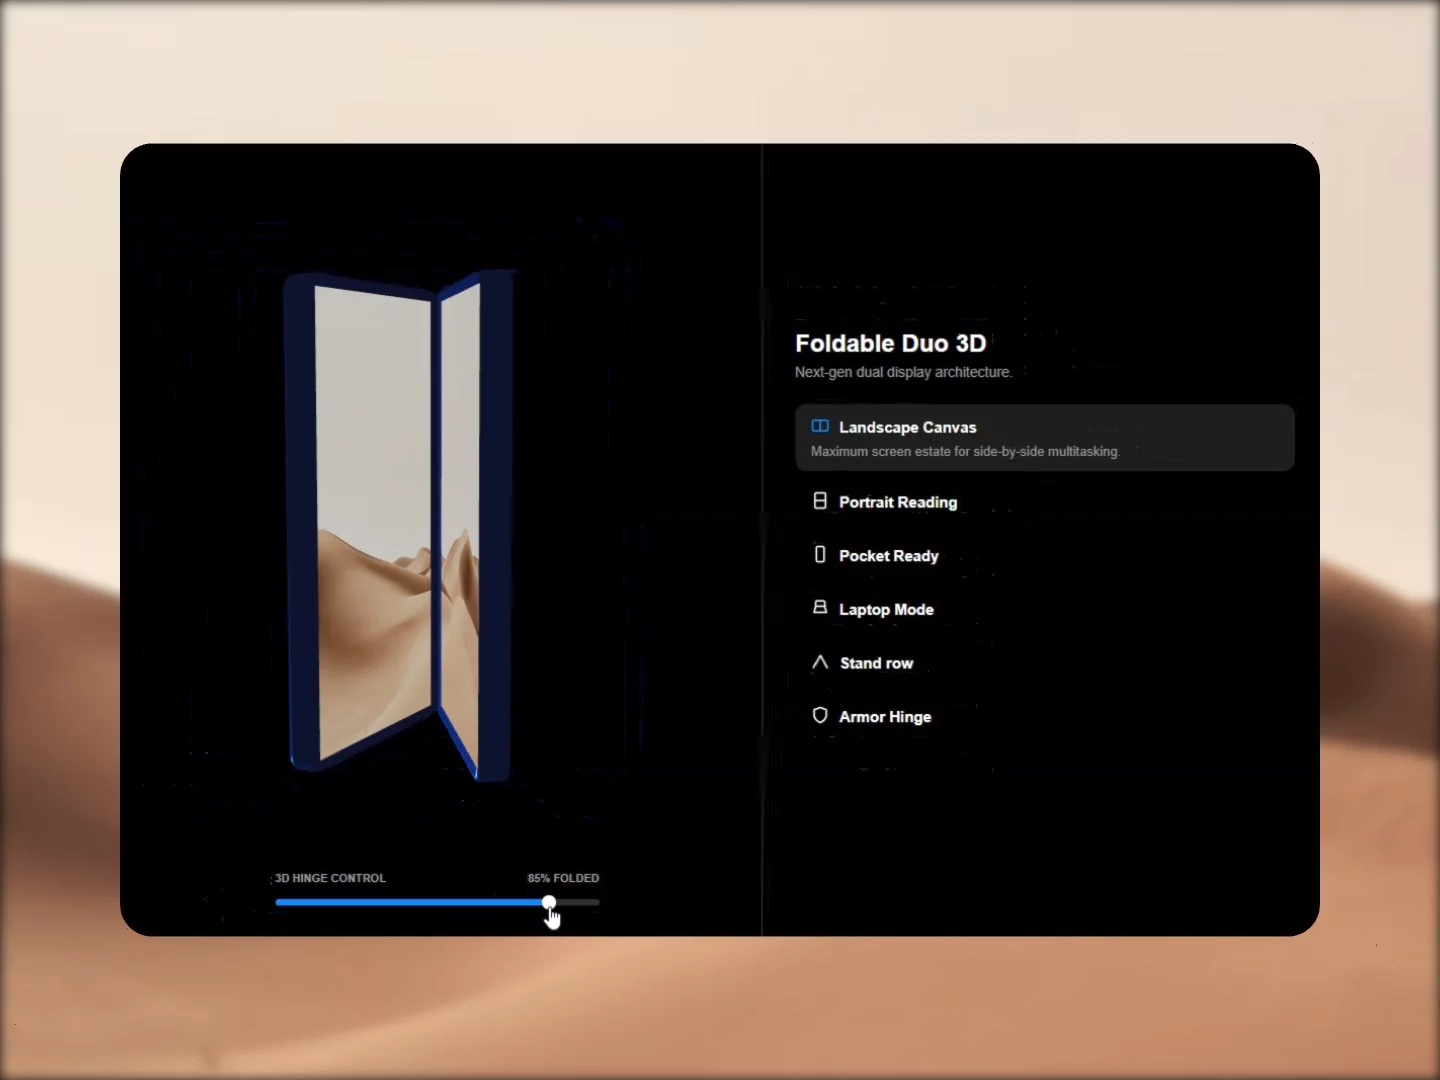Click the Portrait Reading icon
Image resolution: width=1440 pixels, height=1080 pixels.
[x=820, y=501]
